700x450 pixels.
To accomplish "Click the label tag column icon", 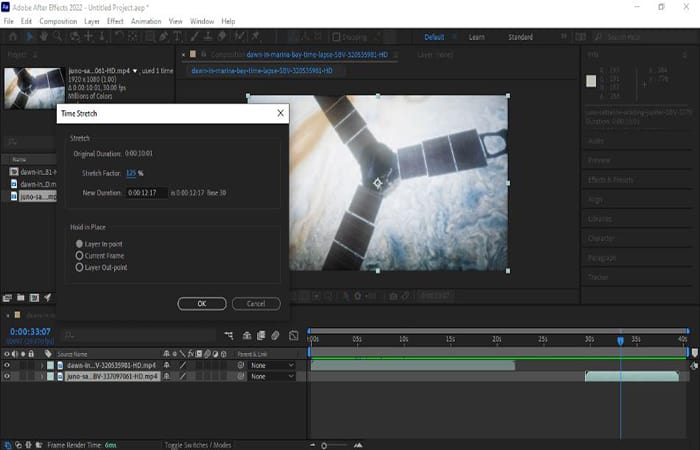I will click(x=48, y=354).
